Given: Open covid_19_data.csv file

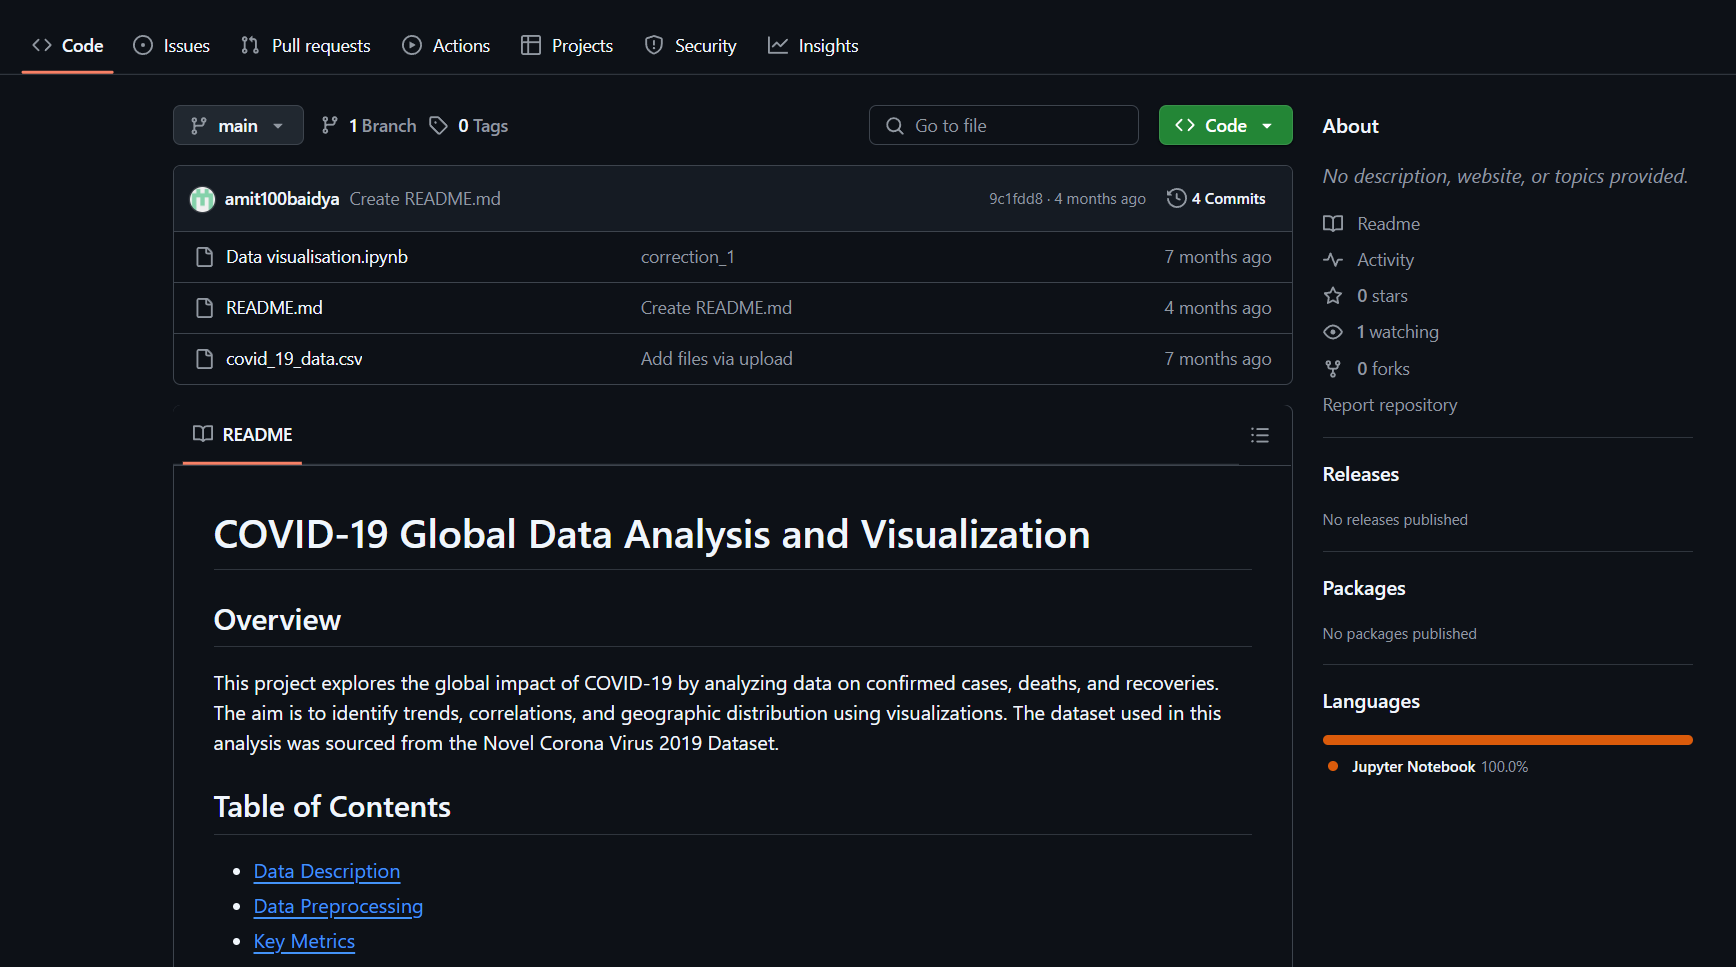Looking at the screenshot, I should pos(294,359).
